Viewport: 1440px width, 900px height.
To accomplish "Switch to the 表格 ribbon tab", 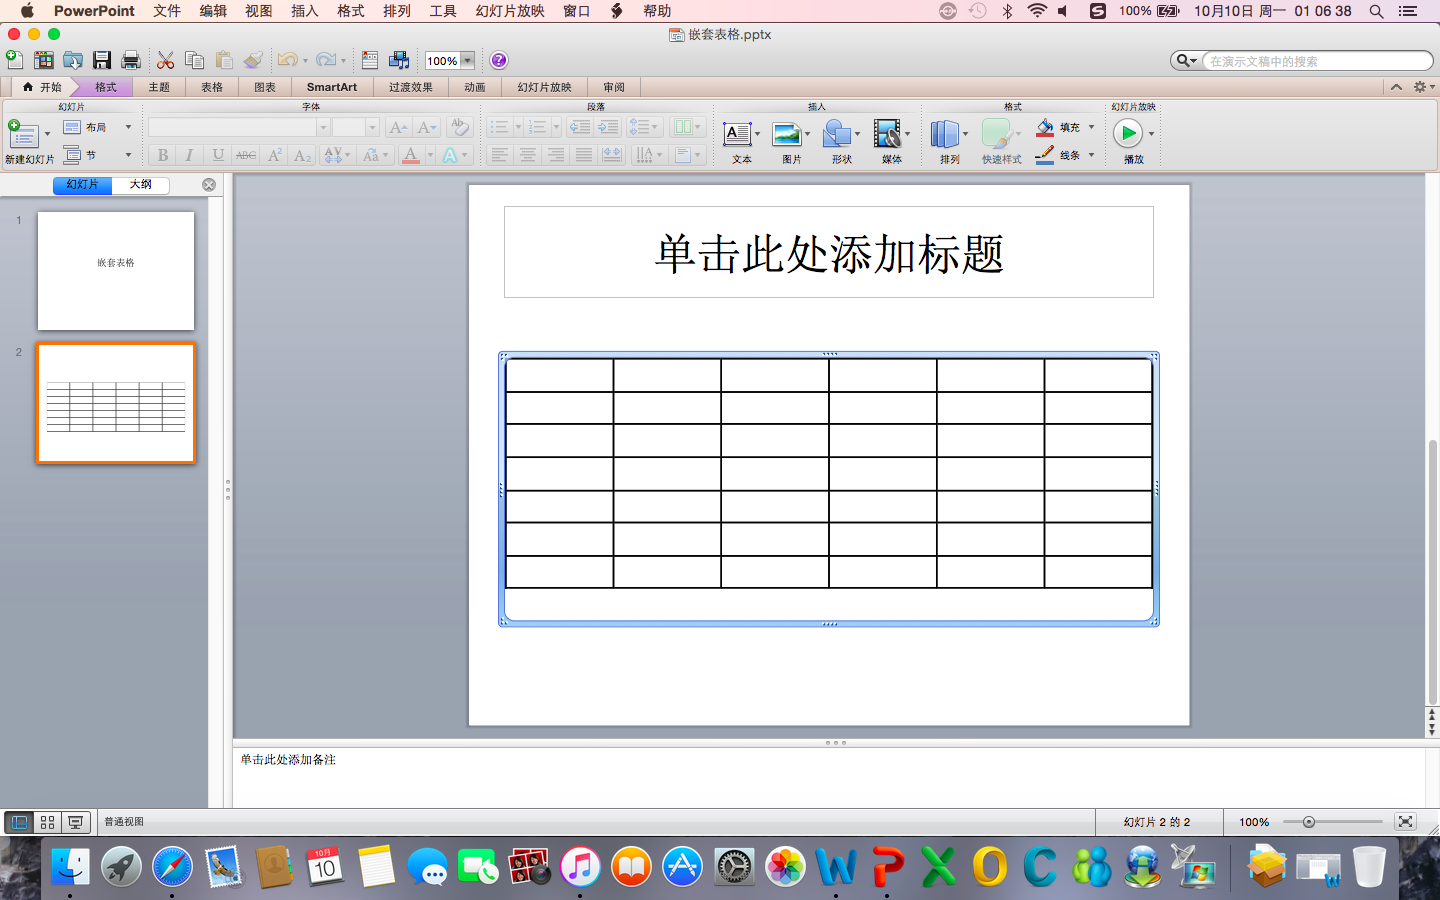I will (212, 87).
